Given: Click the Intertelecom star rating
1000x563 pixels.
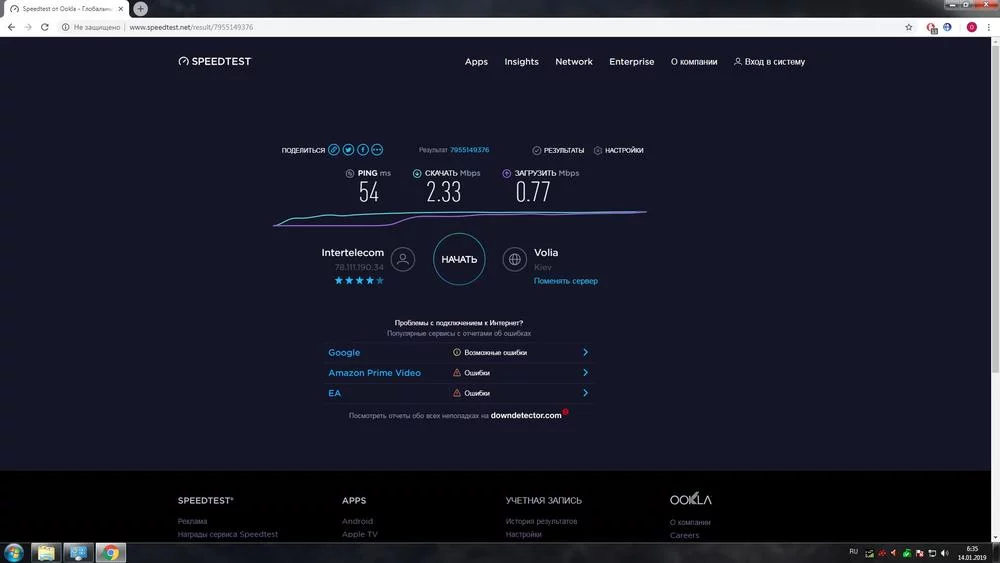Looking at the screenshot, I should point(359,281).
